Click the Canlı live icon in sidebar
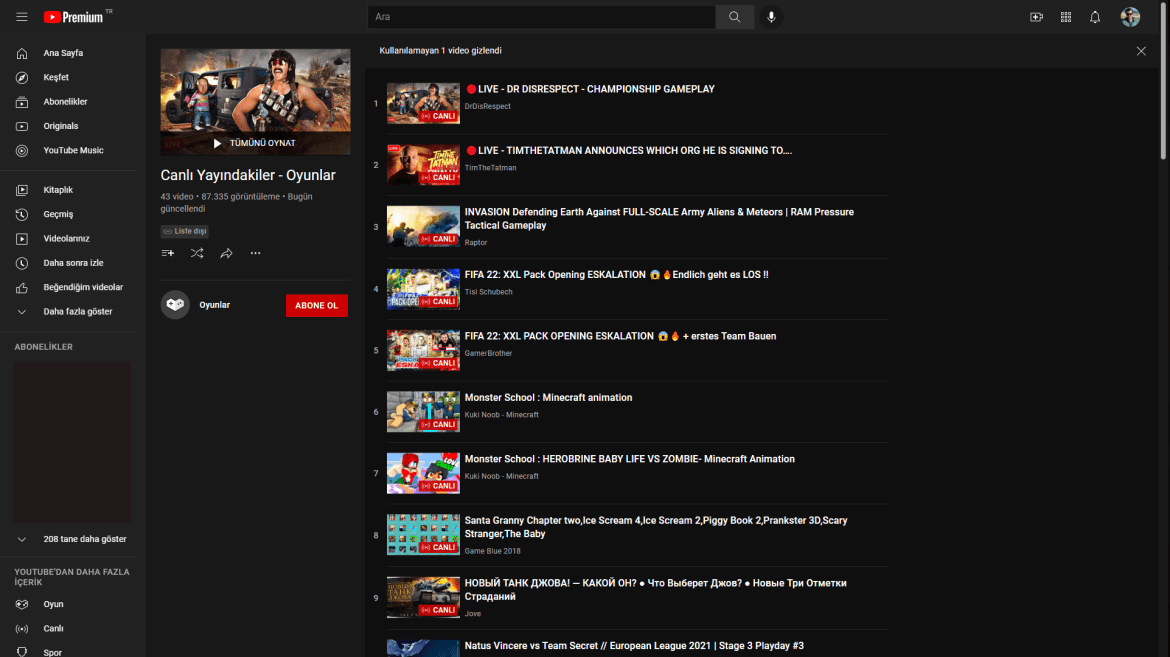1170x657 pixels. 22,629
